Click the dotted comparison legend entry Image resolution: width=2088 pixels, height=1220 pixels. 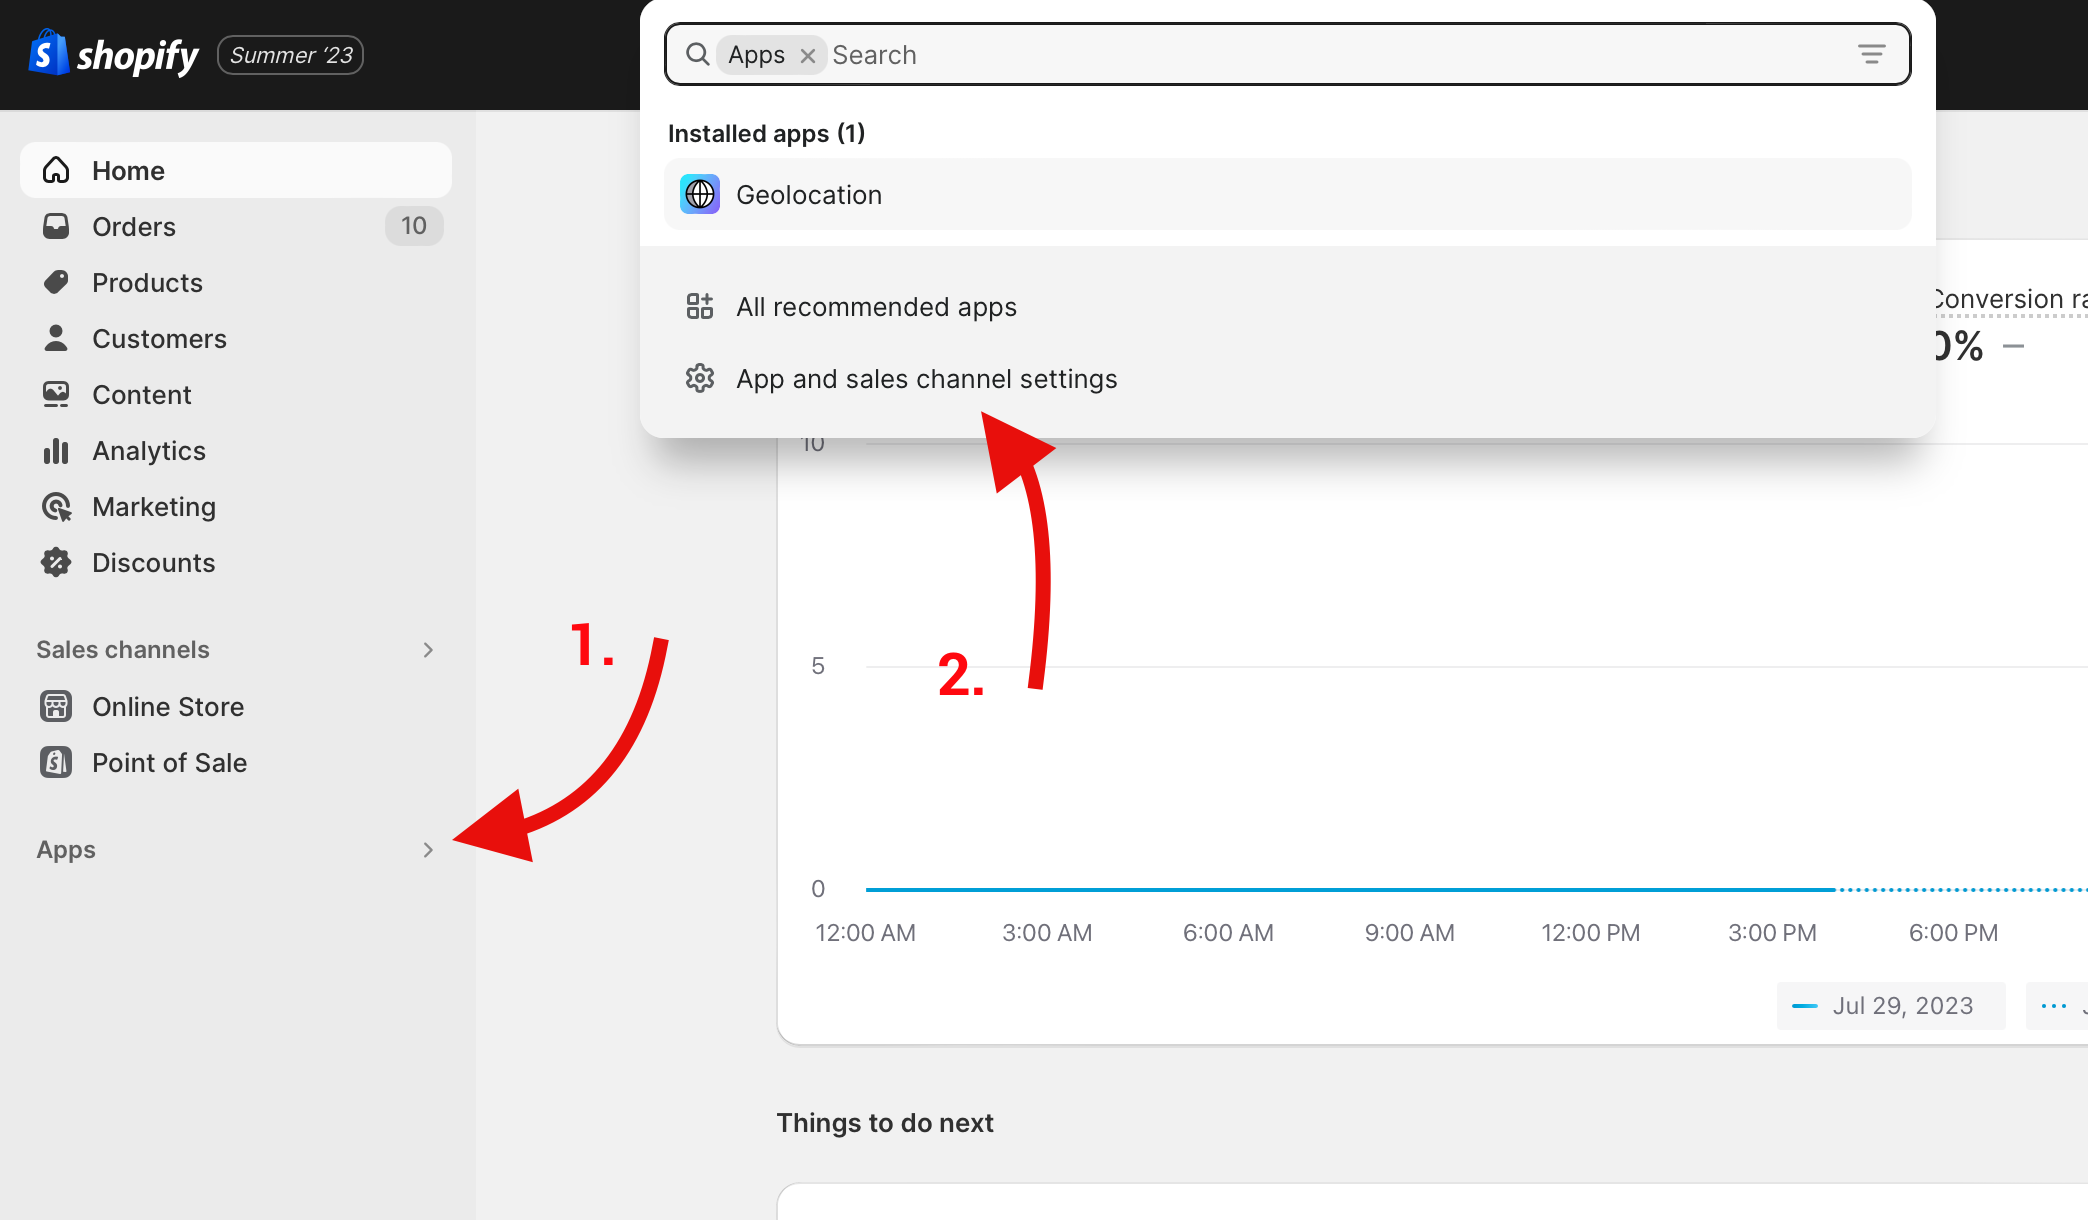[2056, 1006]
